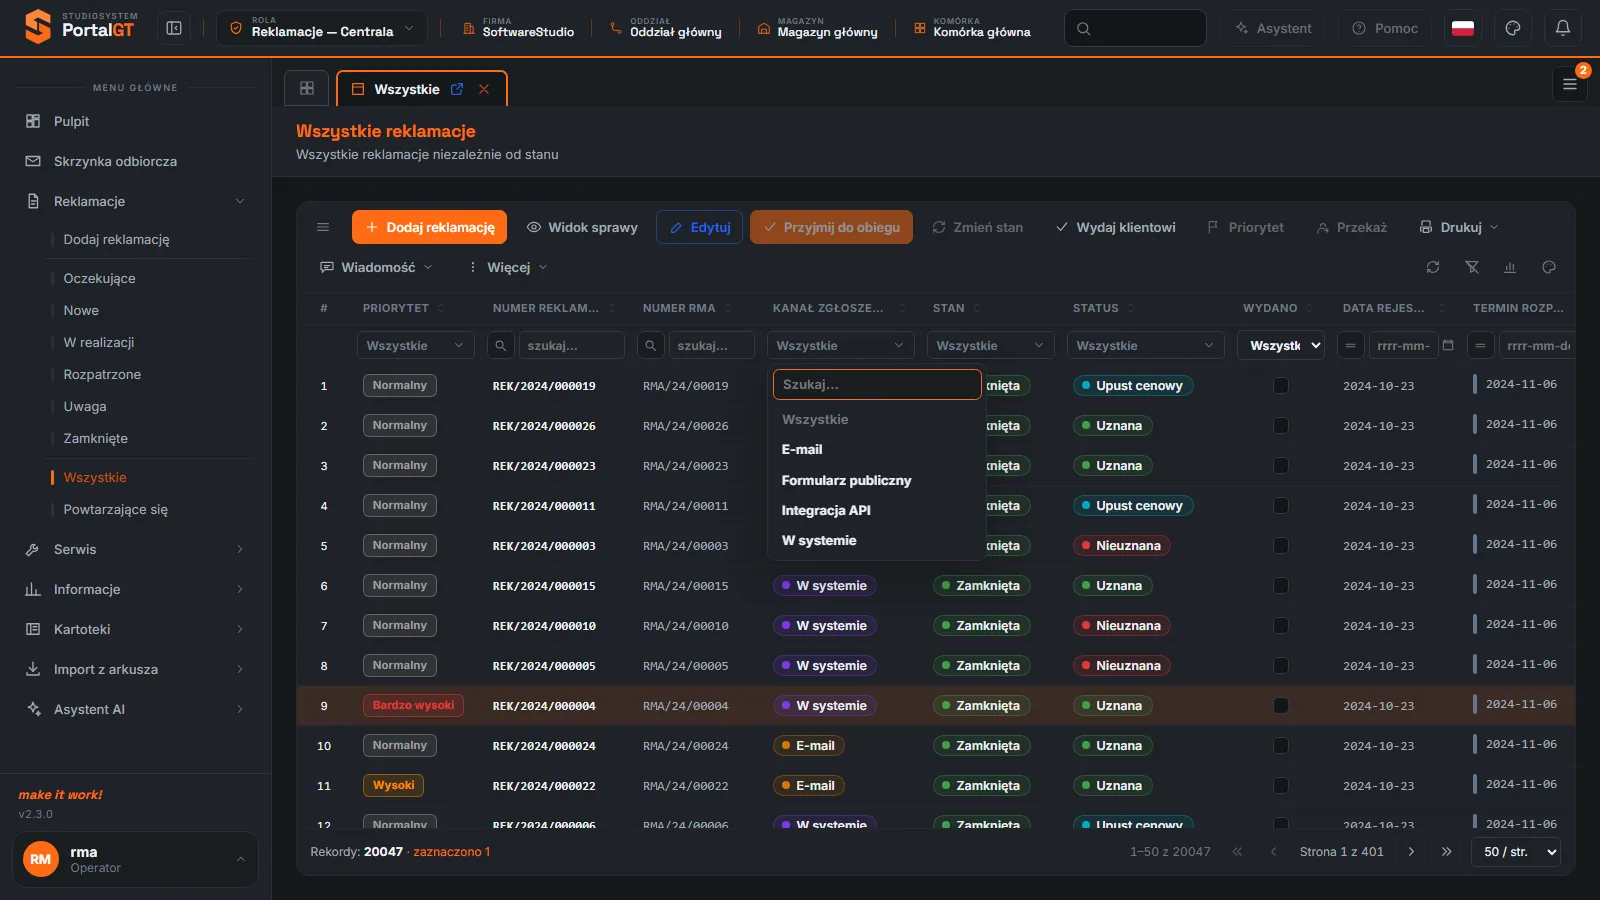
Task: Open the chart statistics icon in toolbar
Action: (1510, 267)
